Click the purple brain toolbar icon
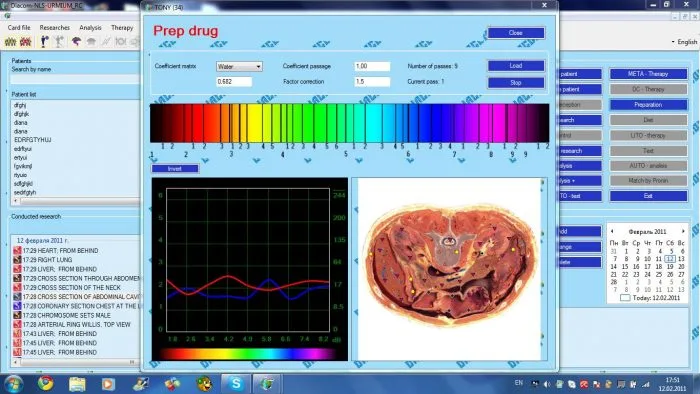This screenshot has width=700, height=394. pos(76,42)
